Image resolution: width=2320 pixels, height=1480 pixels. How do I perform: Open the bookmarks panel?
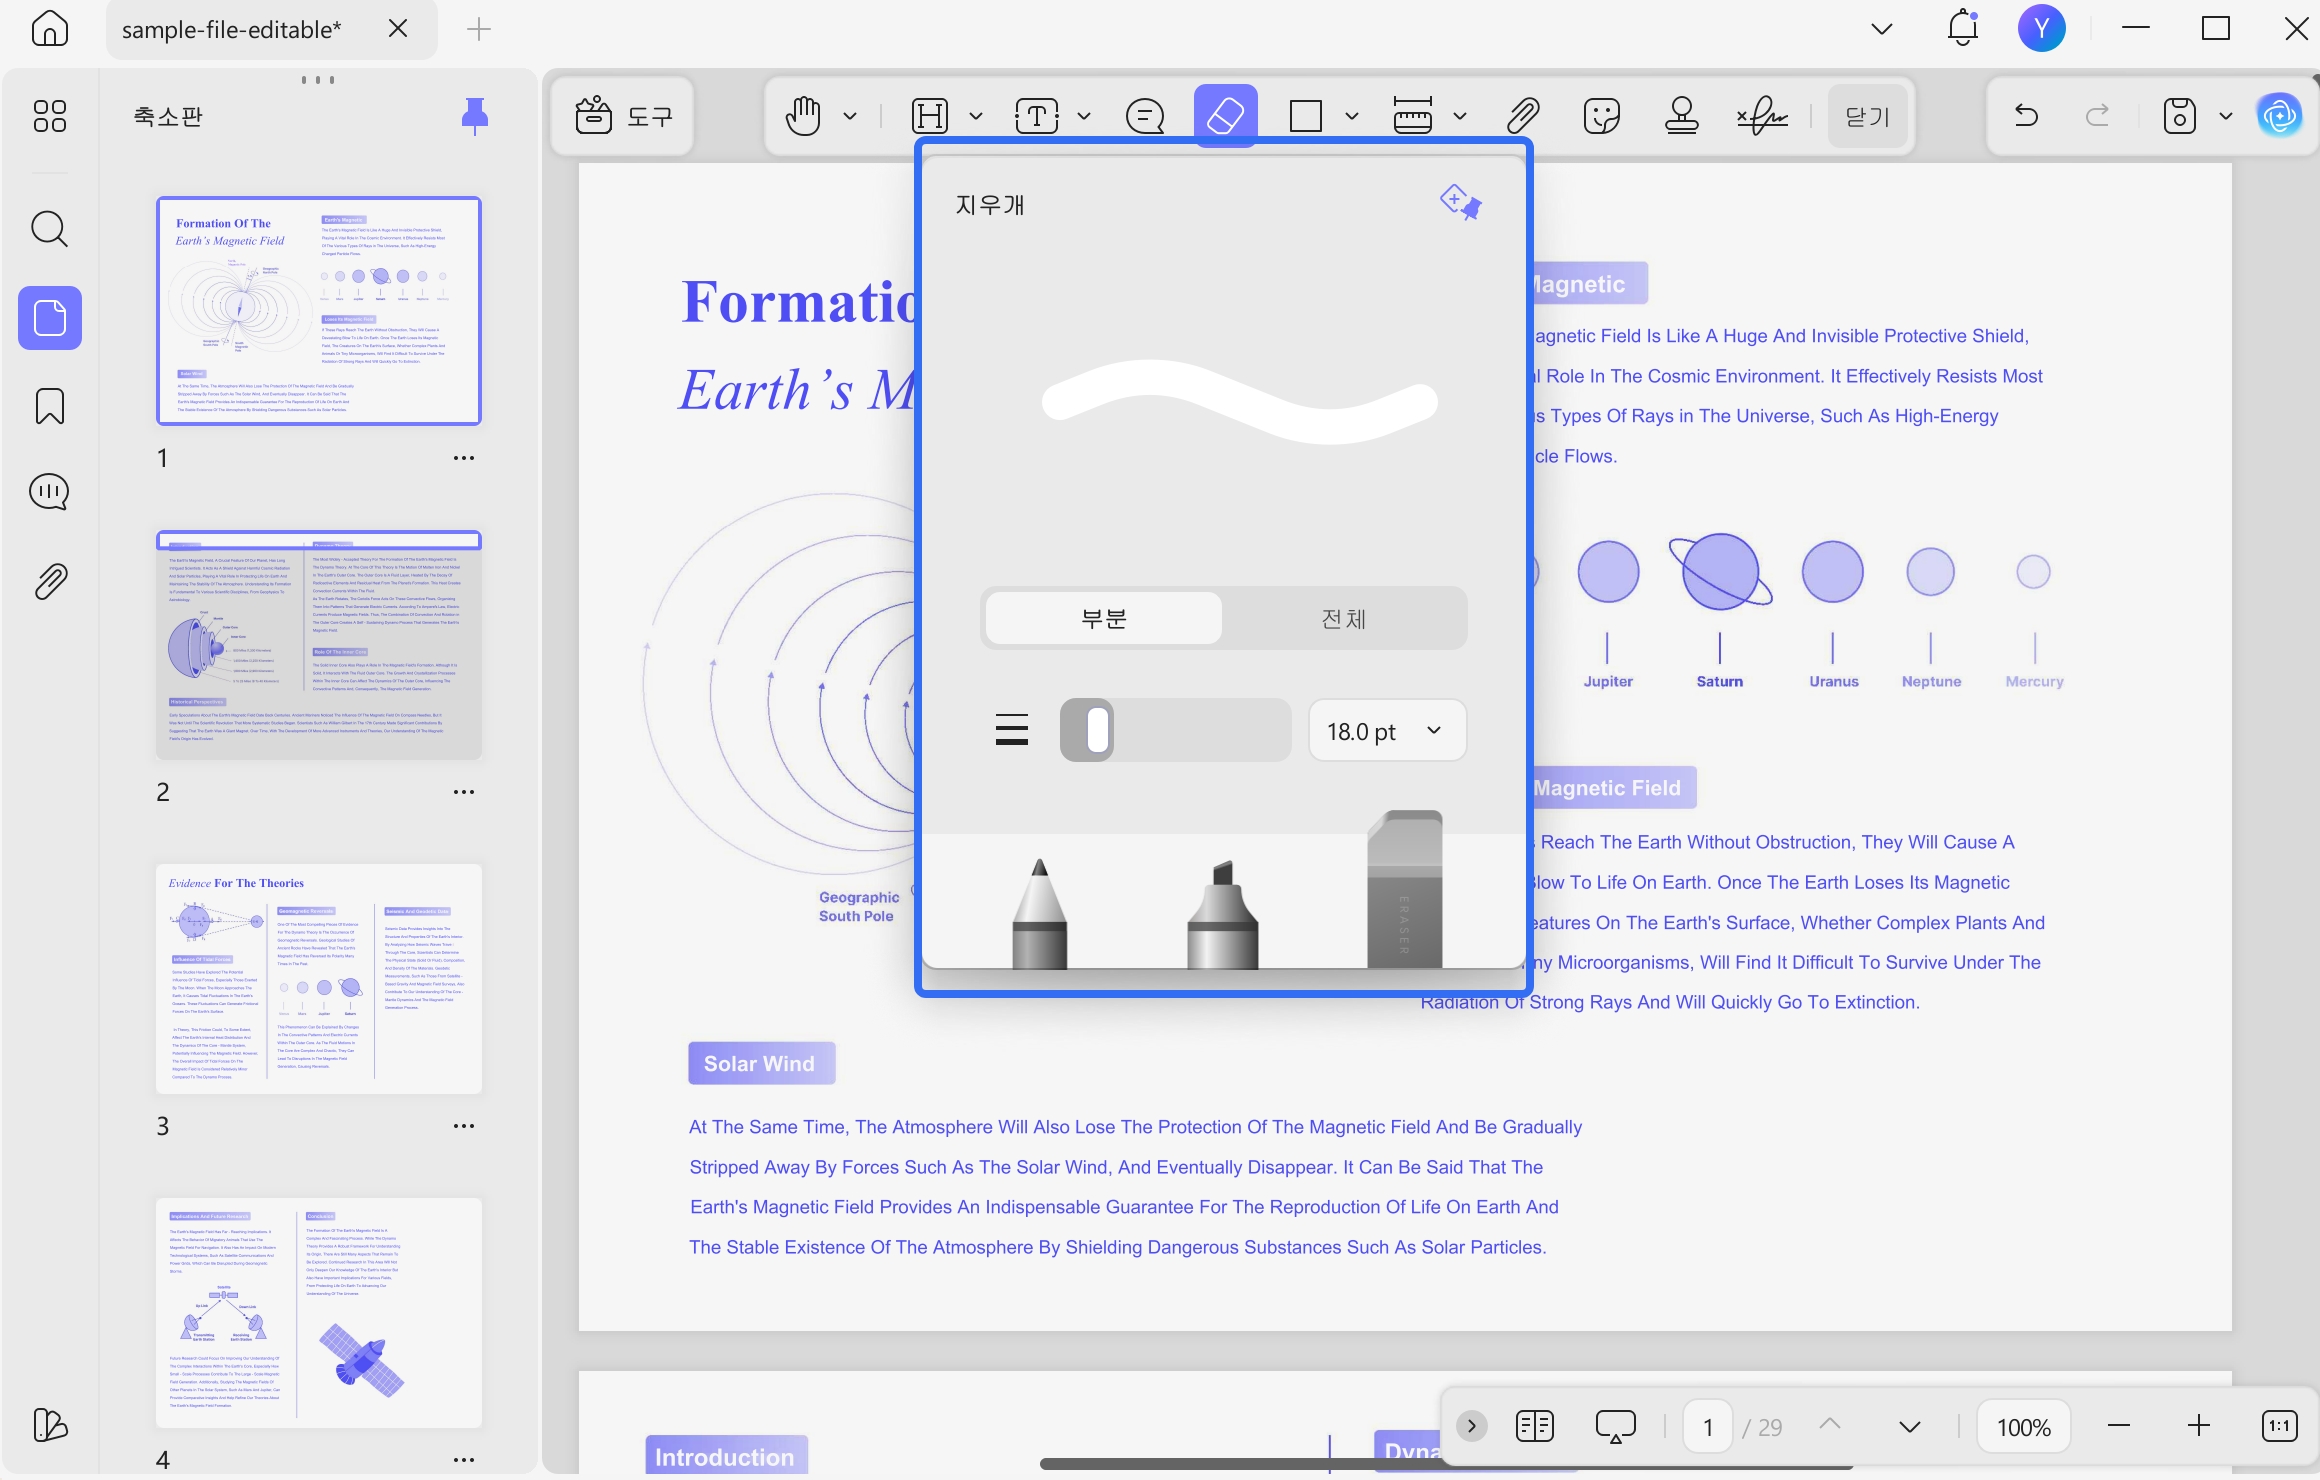49,406
